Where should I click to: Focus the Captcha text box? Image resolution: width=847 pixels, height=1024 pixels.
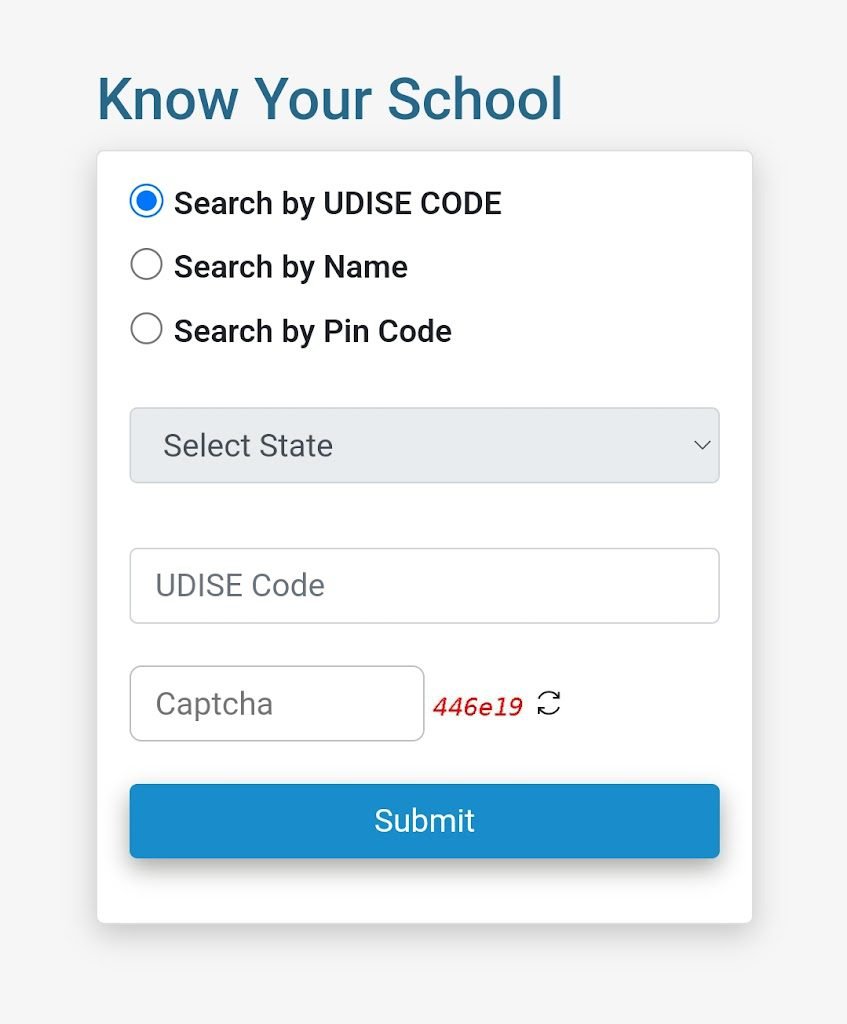click(x=277, y=703)
